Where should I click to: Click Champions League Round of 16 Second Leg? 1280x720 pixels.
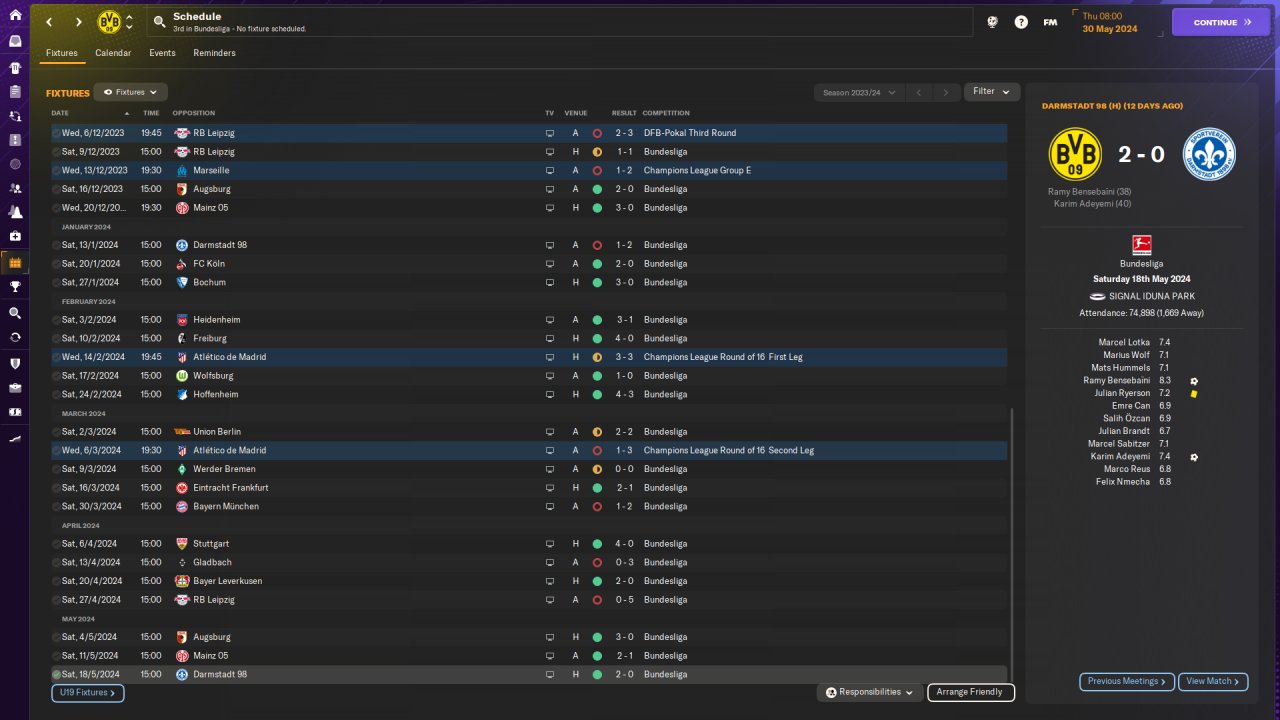pyautogui.click(x=729, y=451)
